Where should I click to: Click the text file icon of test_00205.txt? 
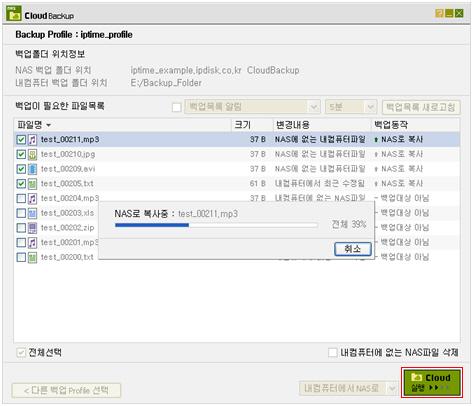[x=32, y=184]
